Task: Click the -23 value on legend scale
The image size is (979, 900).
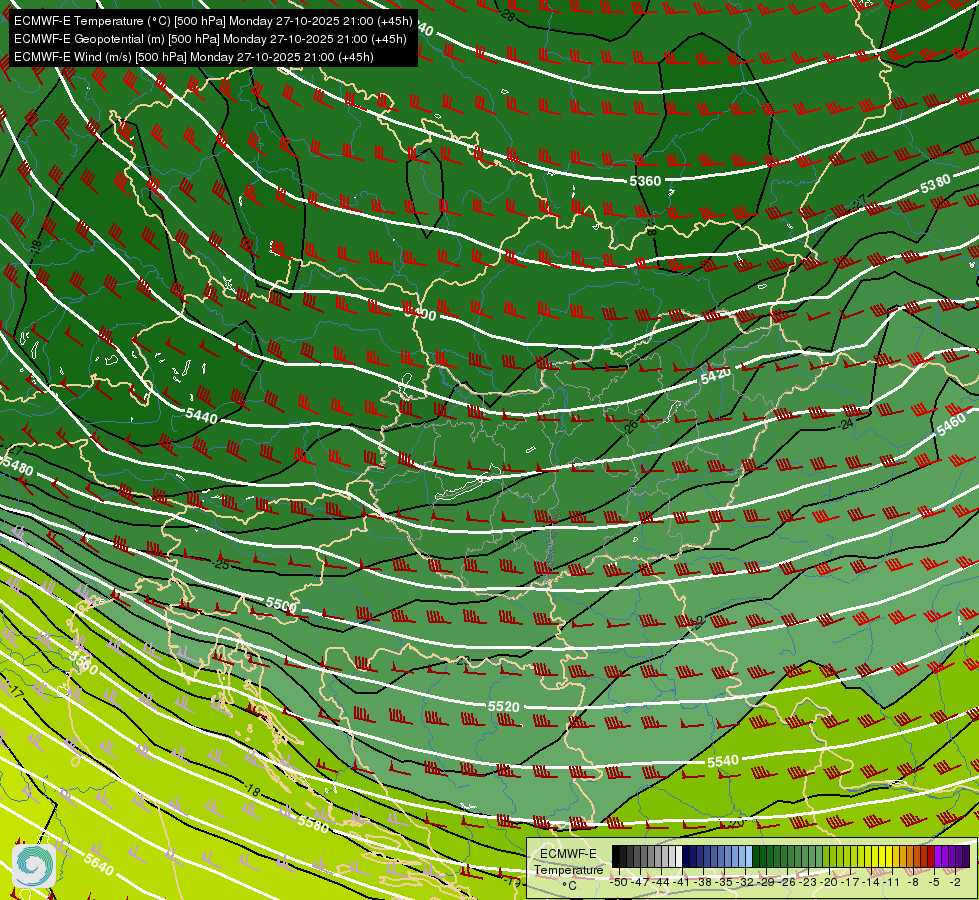Action: click(x=809, y=882)
